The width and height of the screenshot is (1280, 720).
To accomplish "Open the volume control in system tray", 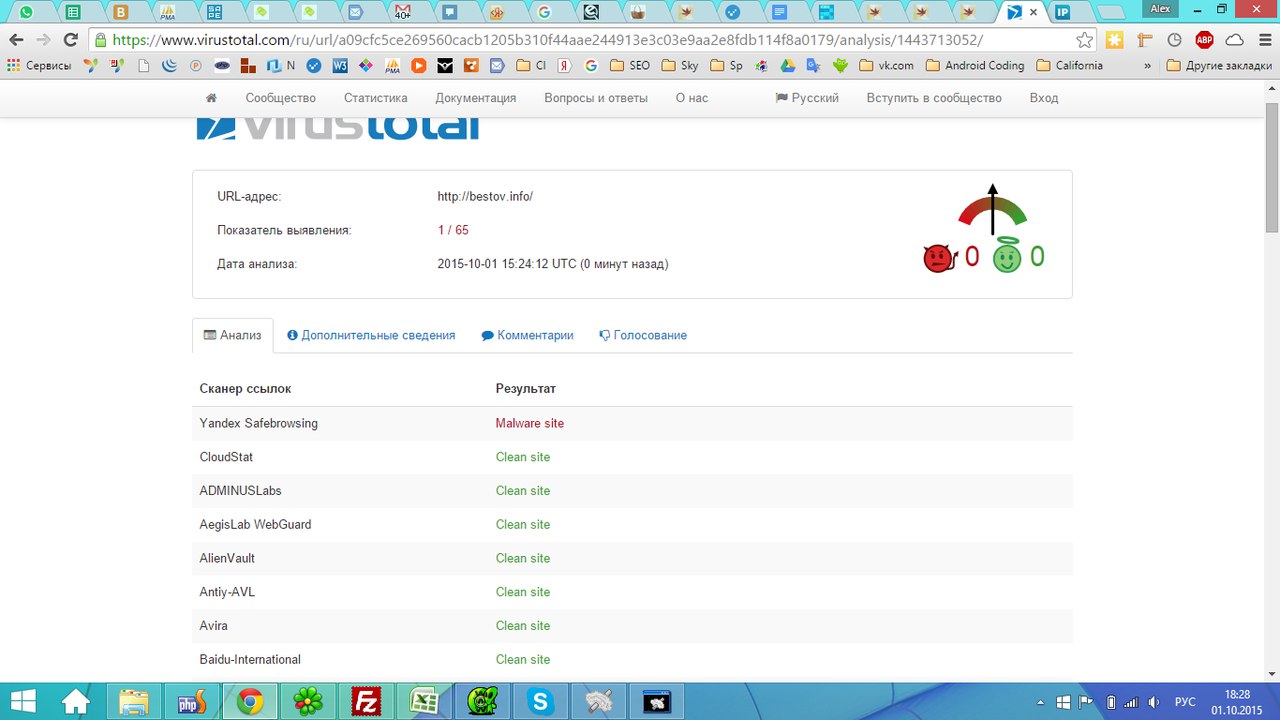I will [1153, 701].
